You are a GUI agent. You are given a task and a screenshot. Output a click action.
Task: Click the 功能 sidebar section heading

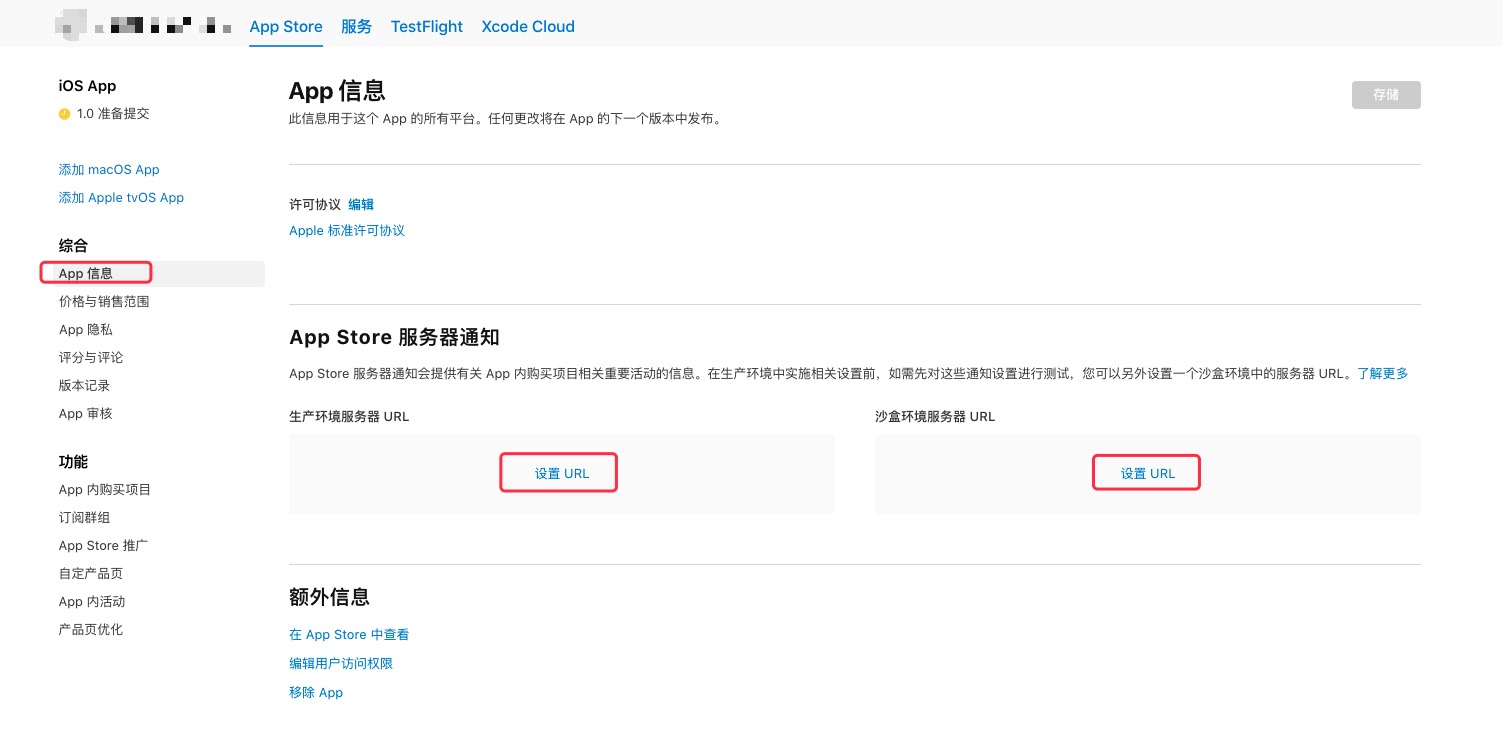(73, 462)
